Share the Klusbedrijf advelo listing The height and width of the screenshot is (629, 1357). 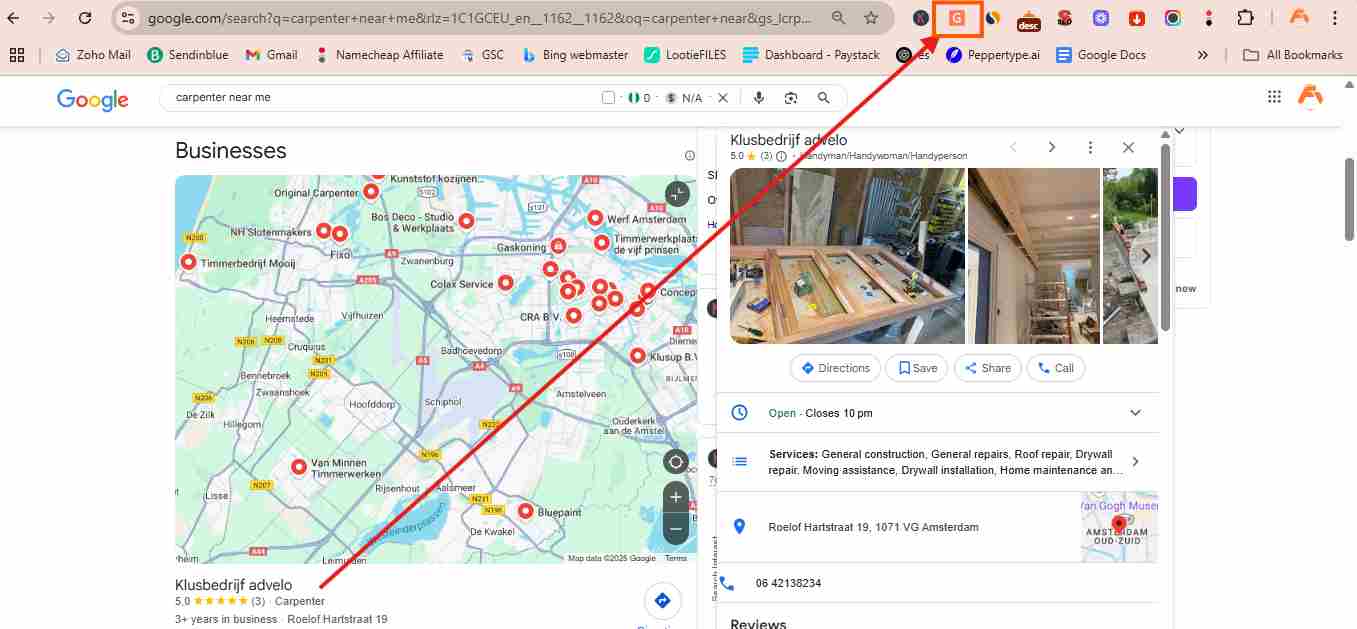[988, 368]
